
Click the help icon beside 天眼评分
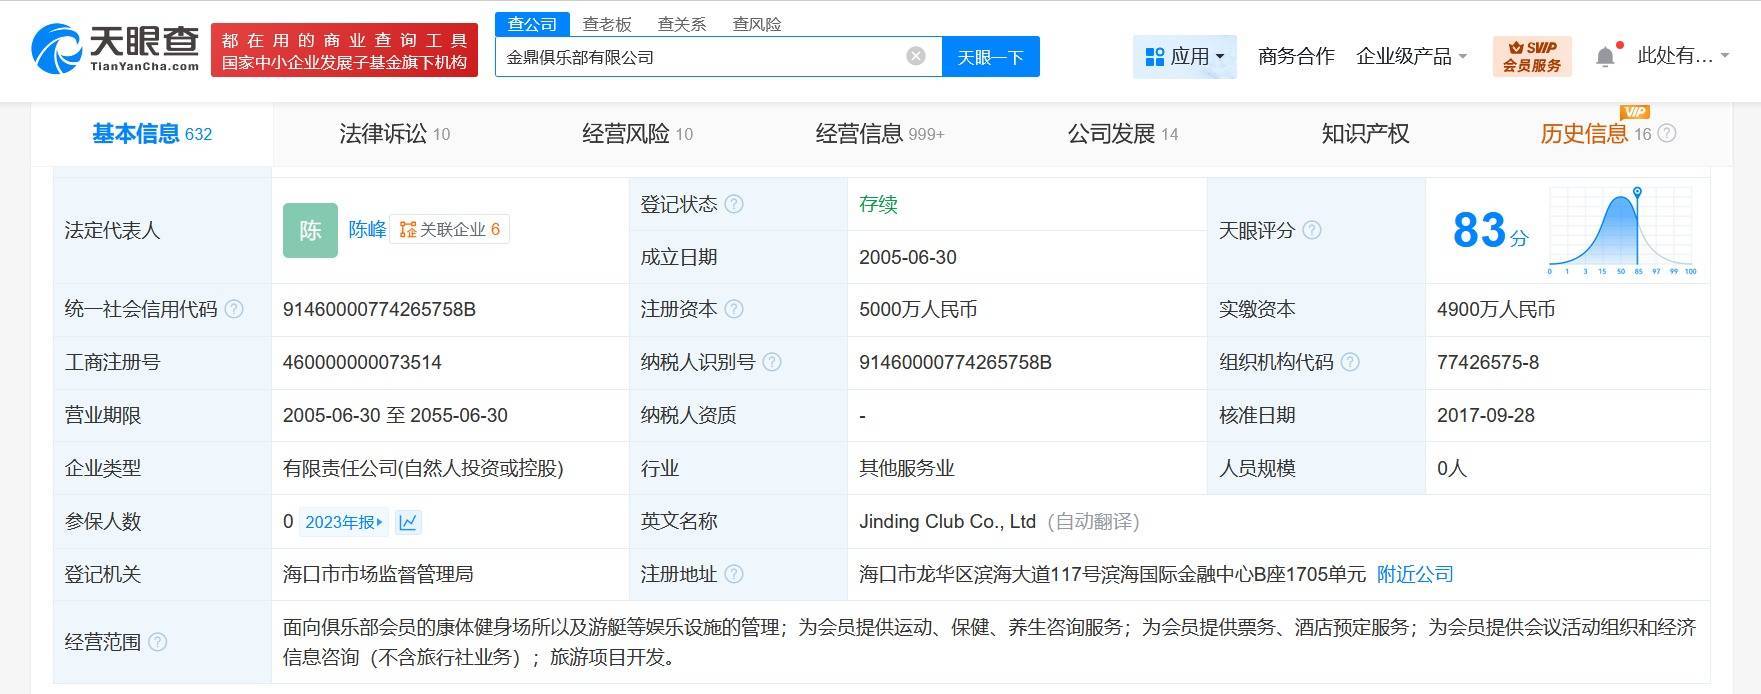point(1312,230)
